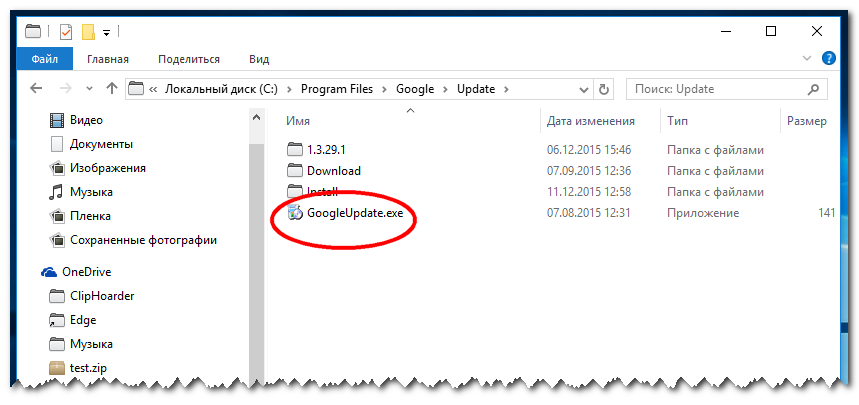Screen dimensions: 859x405
Task: Click the New folder quick access icon
Action: [88, 32]
